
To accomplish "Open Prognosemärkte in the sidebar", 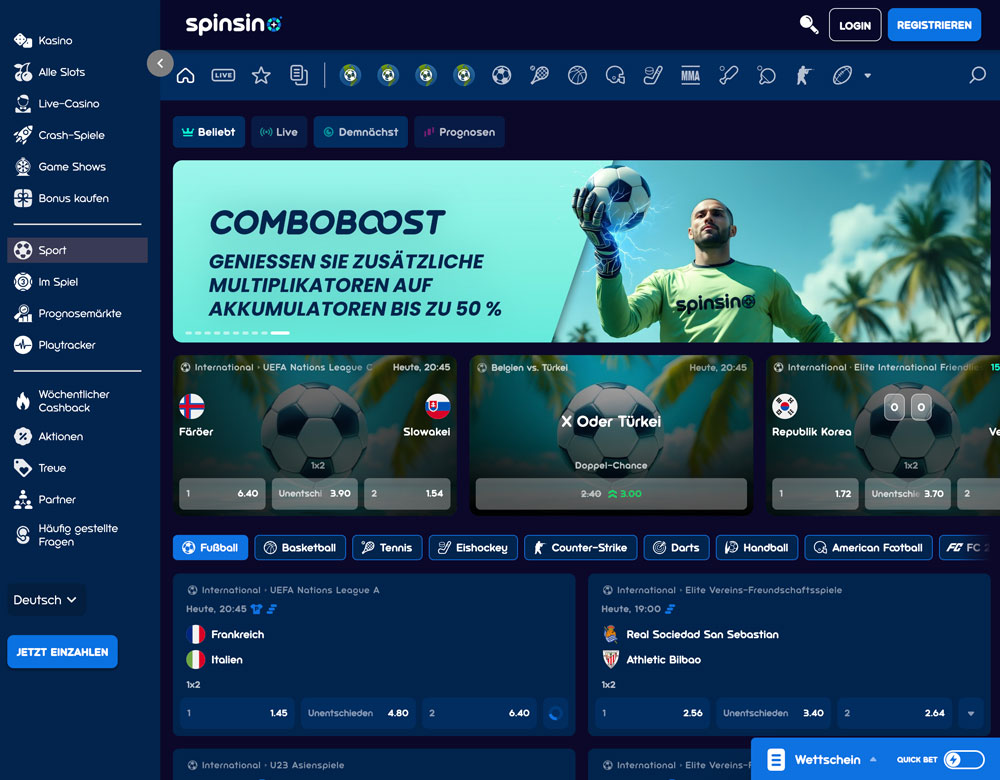I will [x=77, y=313].
